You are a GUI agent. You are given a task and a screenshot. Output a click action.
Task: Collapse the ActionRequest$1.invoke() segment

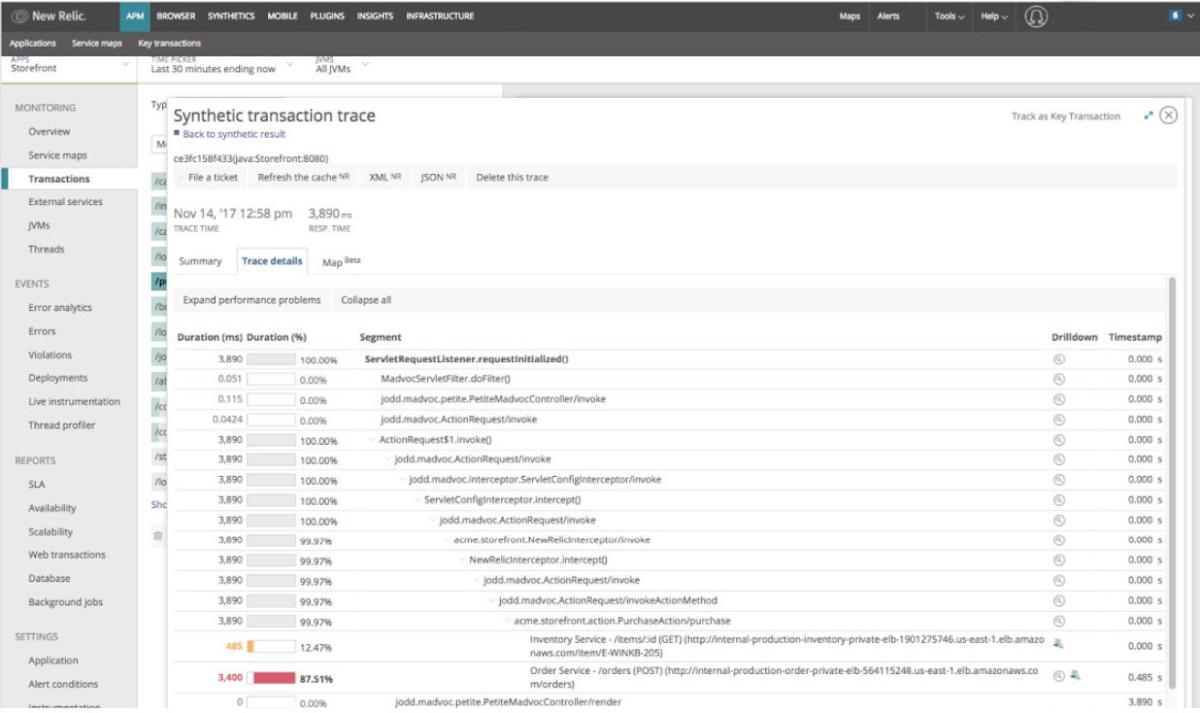pos(372,440)
